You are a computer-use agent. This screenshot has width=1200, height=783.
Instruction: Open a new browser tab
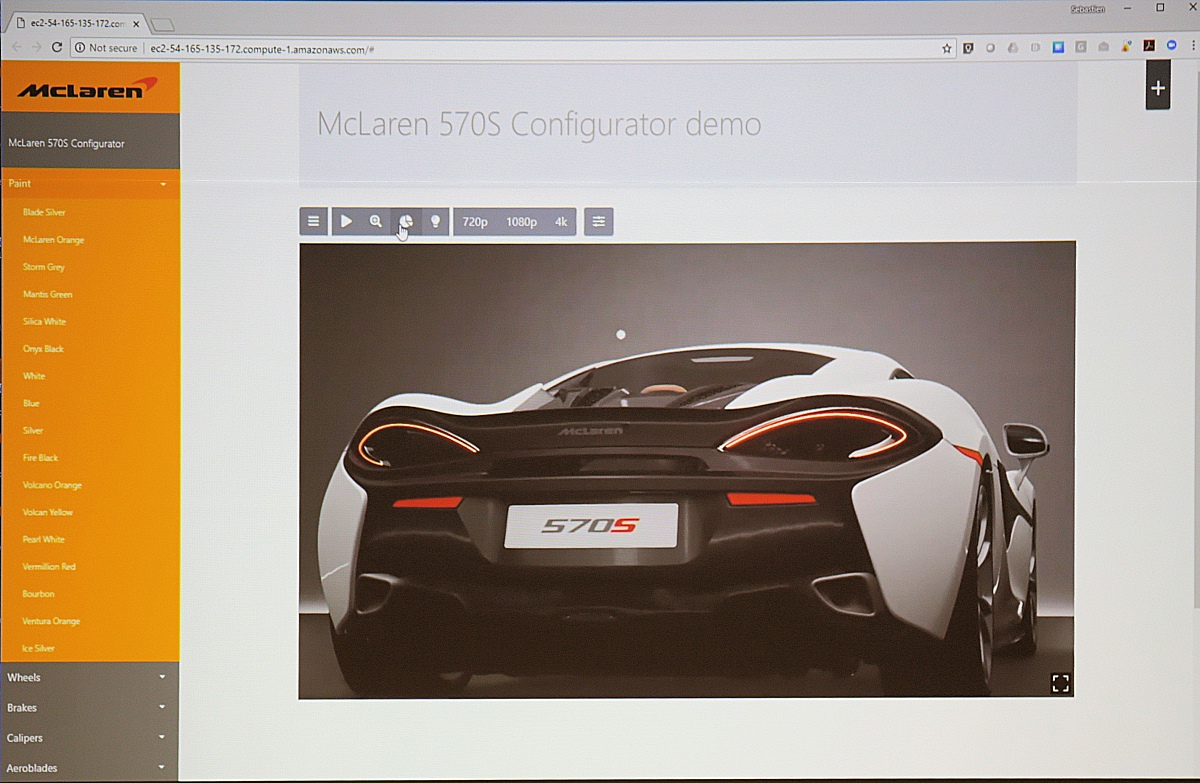pos(162,24)
